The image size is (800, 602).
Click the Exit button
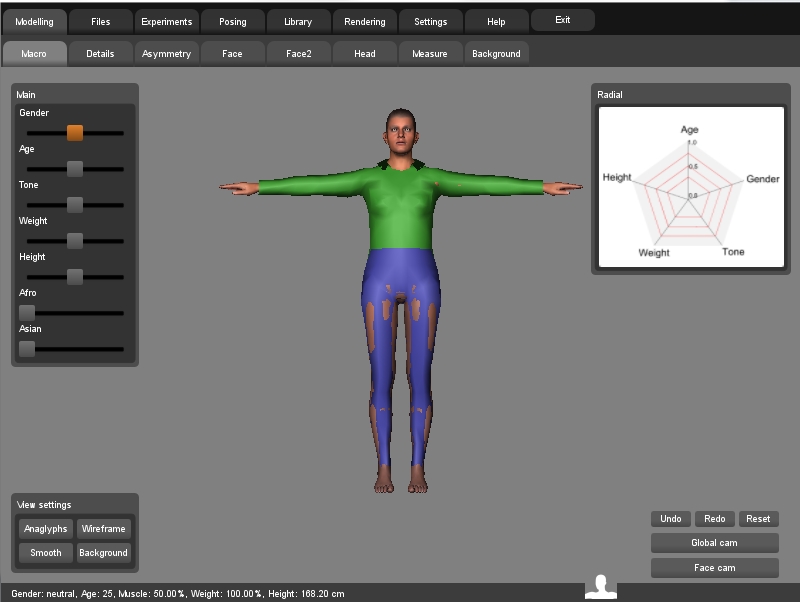(563, 20)
